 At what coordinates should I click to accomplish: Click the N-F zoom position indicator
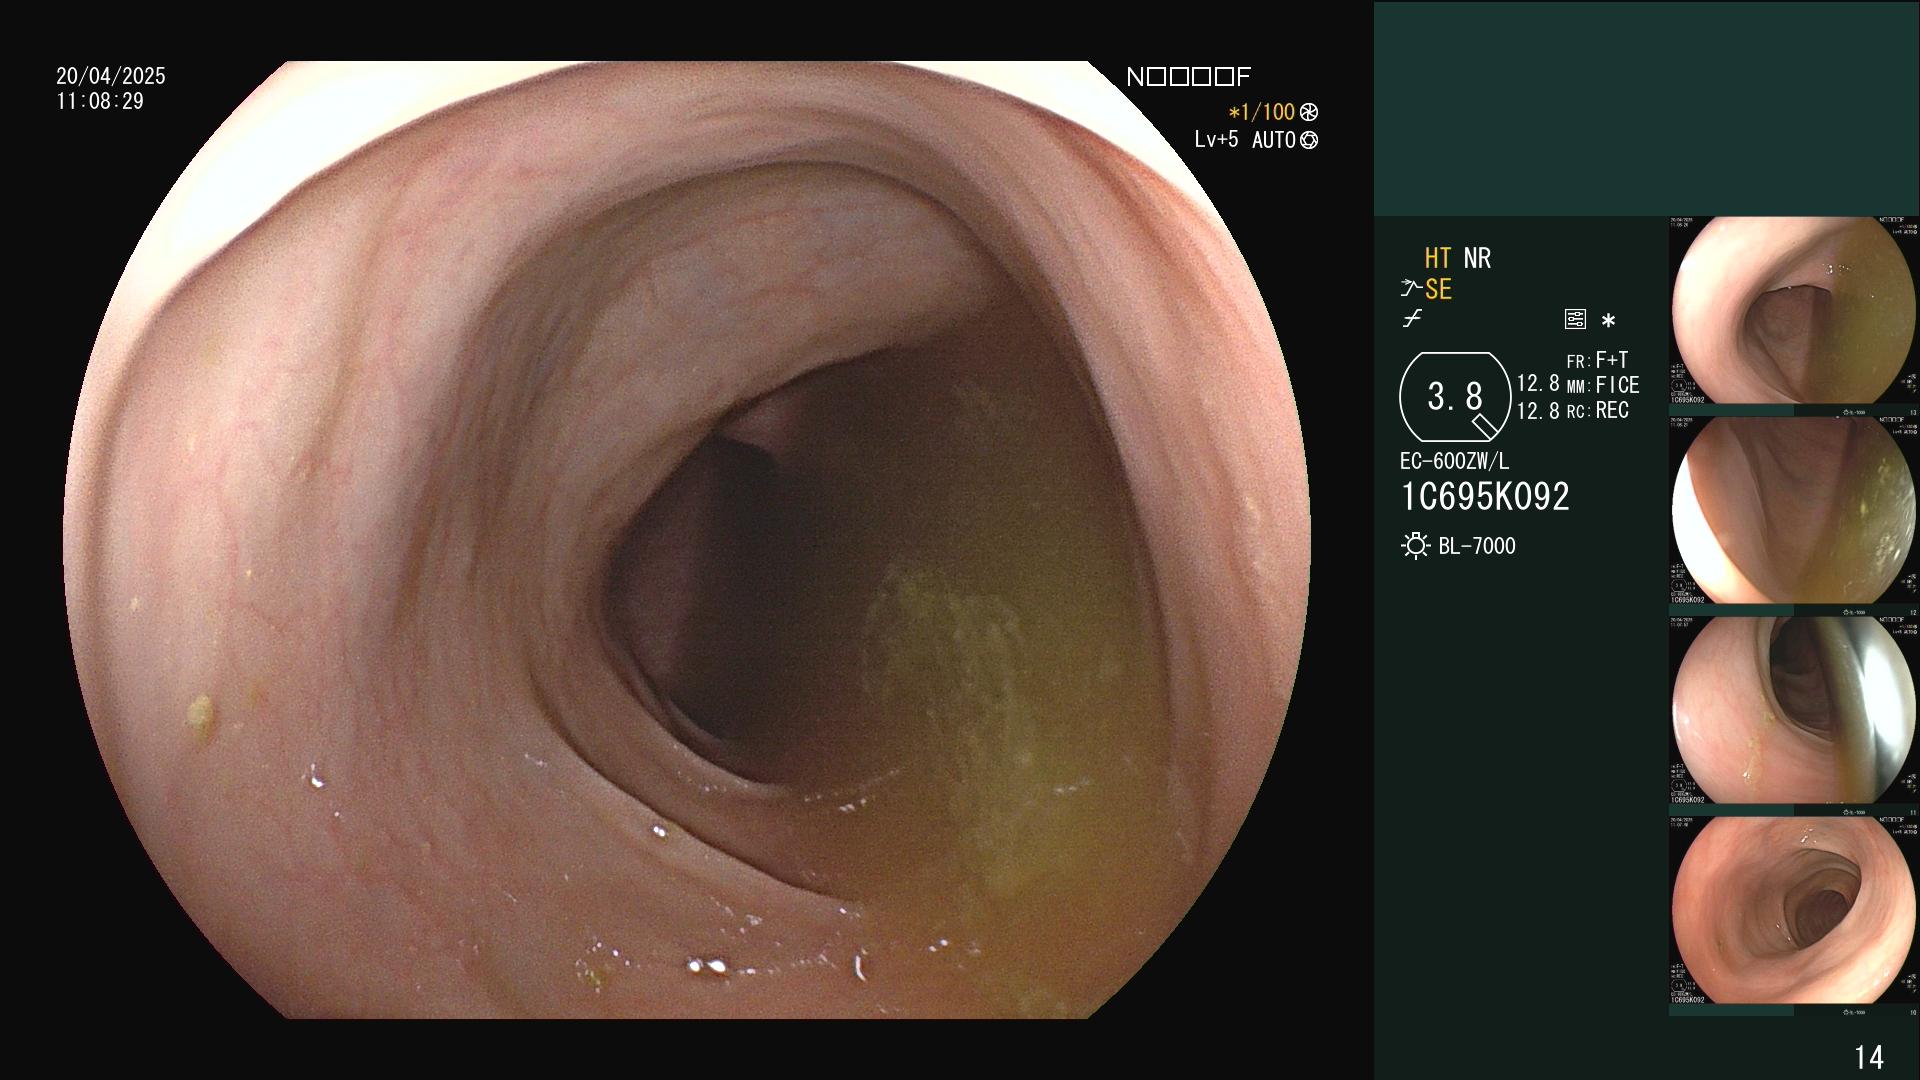1188,77
